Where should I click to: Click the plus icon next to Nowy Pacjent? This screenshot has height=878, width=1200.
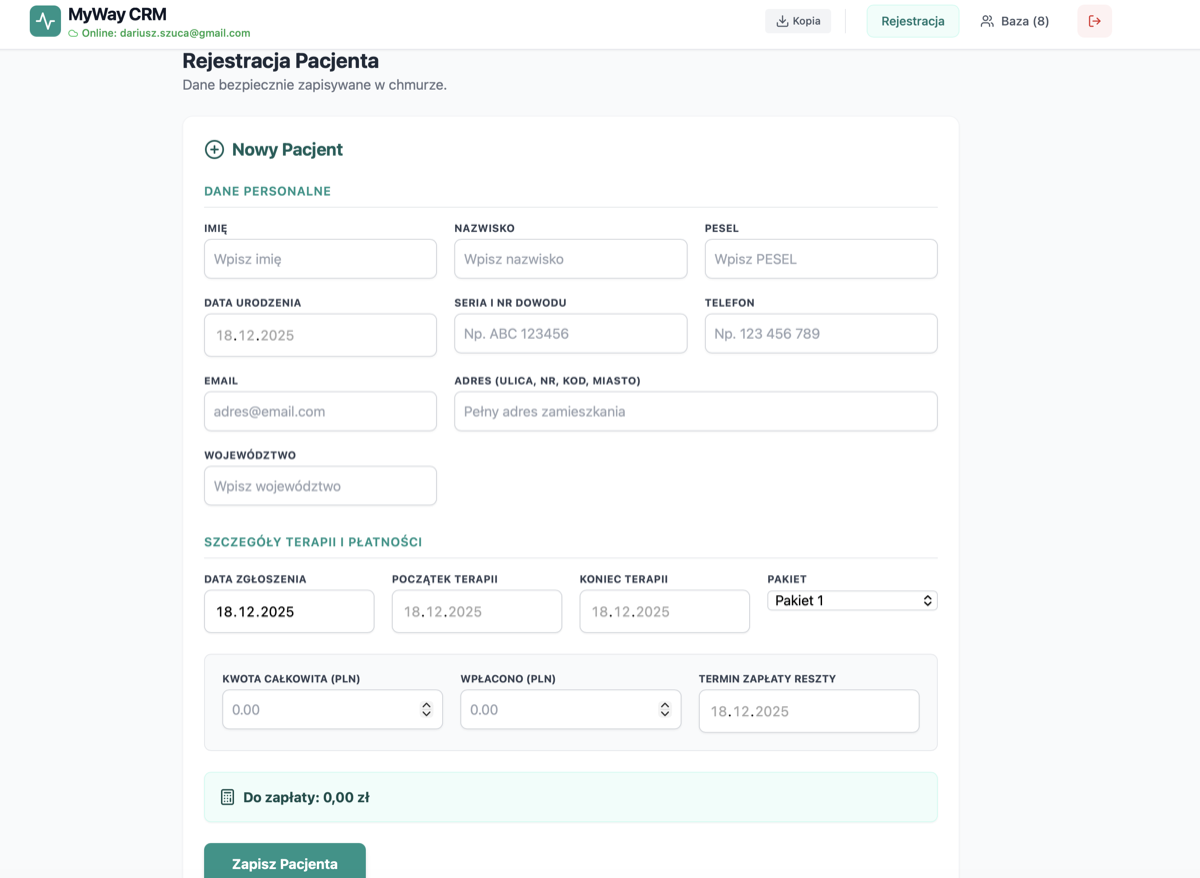[213, 149]
